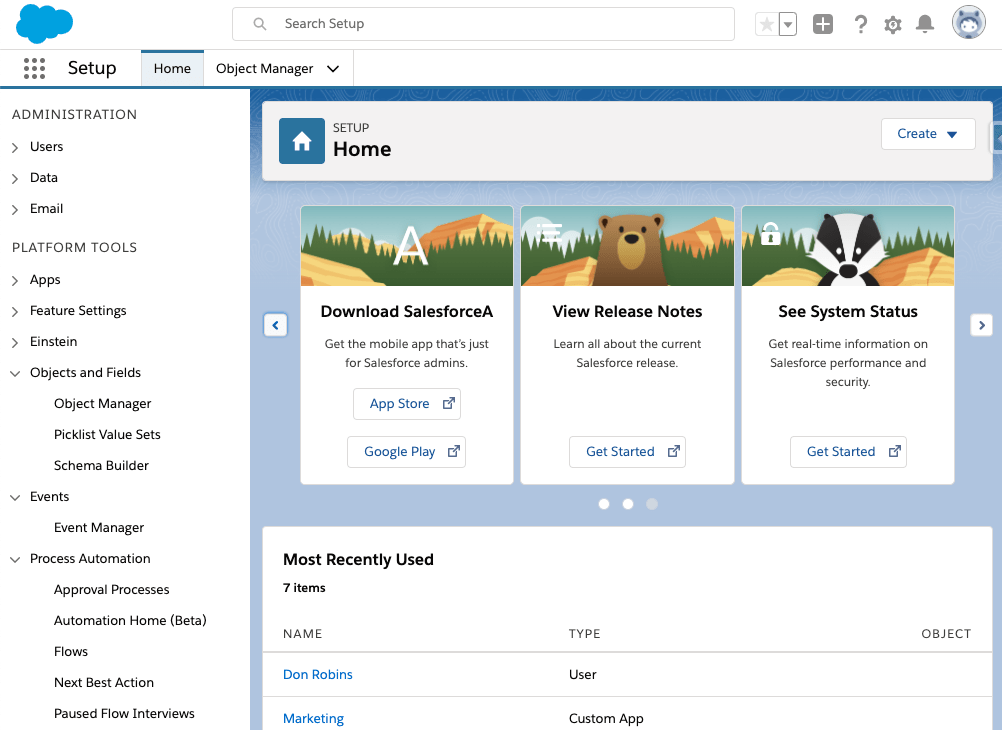
Task: Click the second carousel pagination dot
Action: click(x=627, y=504)
